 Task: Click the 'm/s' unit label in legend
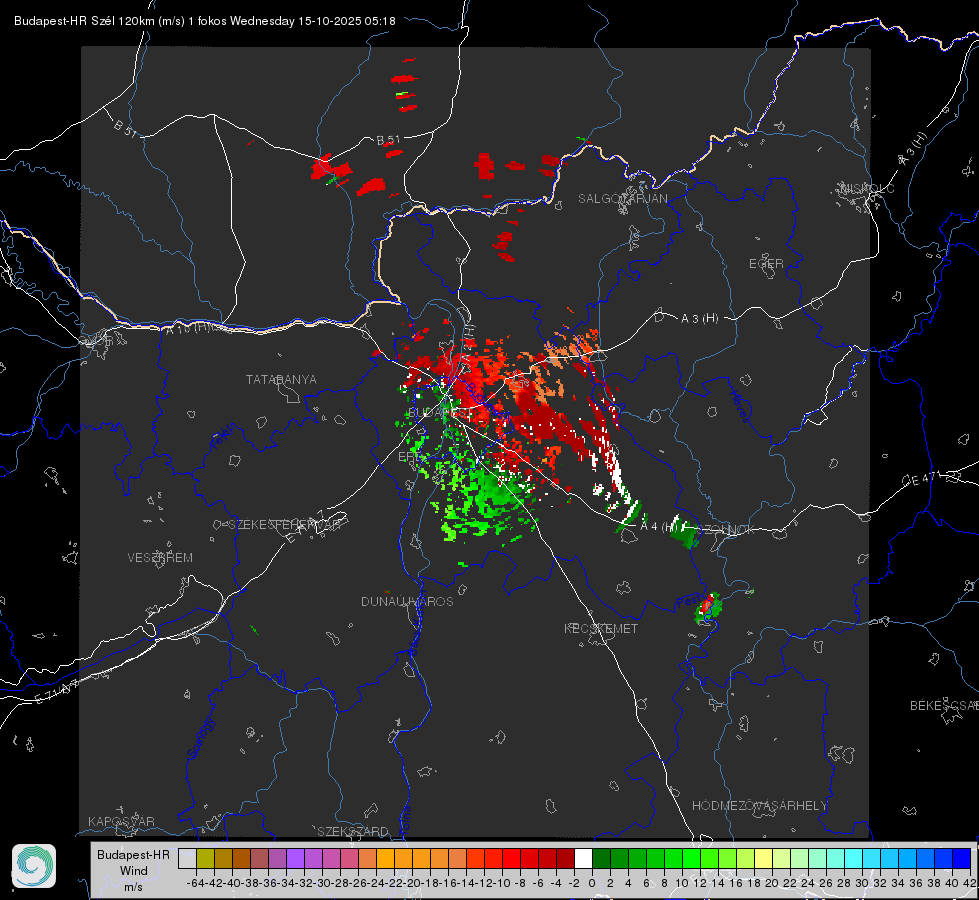click(x=133, y=887)
